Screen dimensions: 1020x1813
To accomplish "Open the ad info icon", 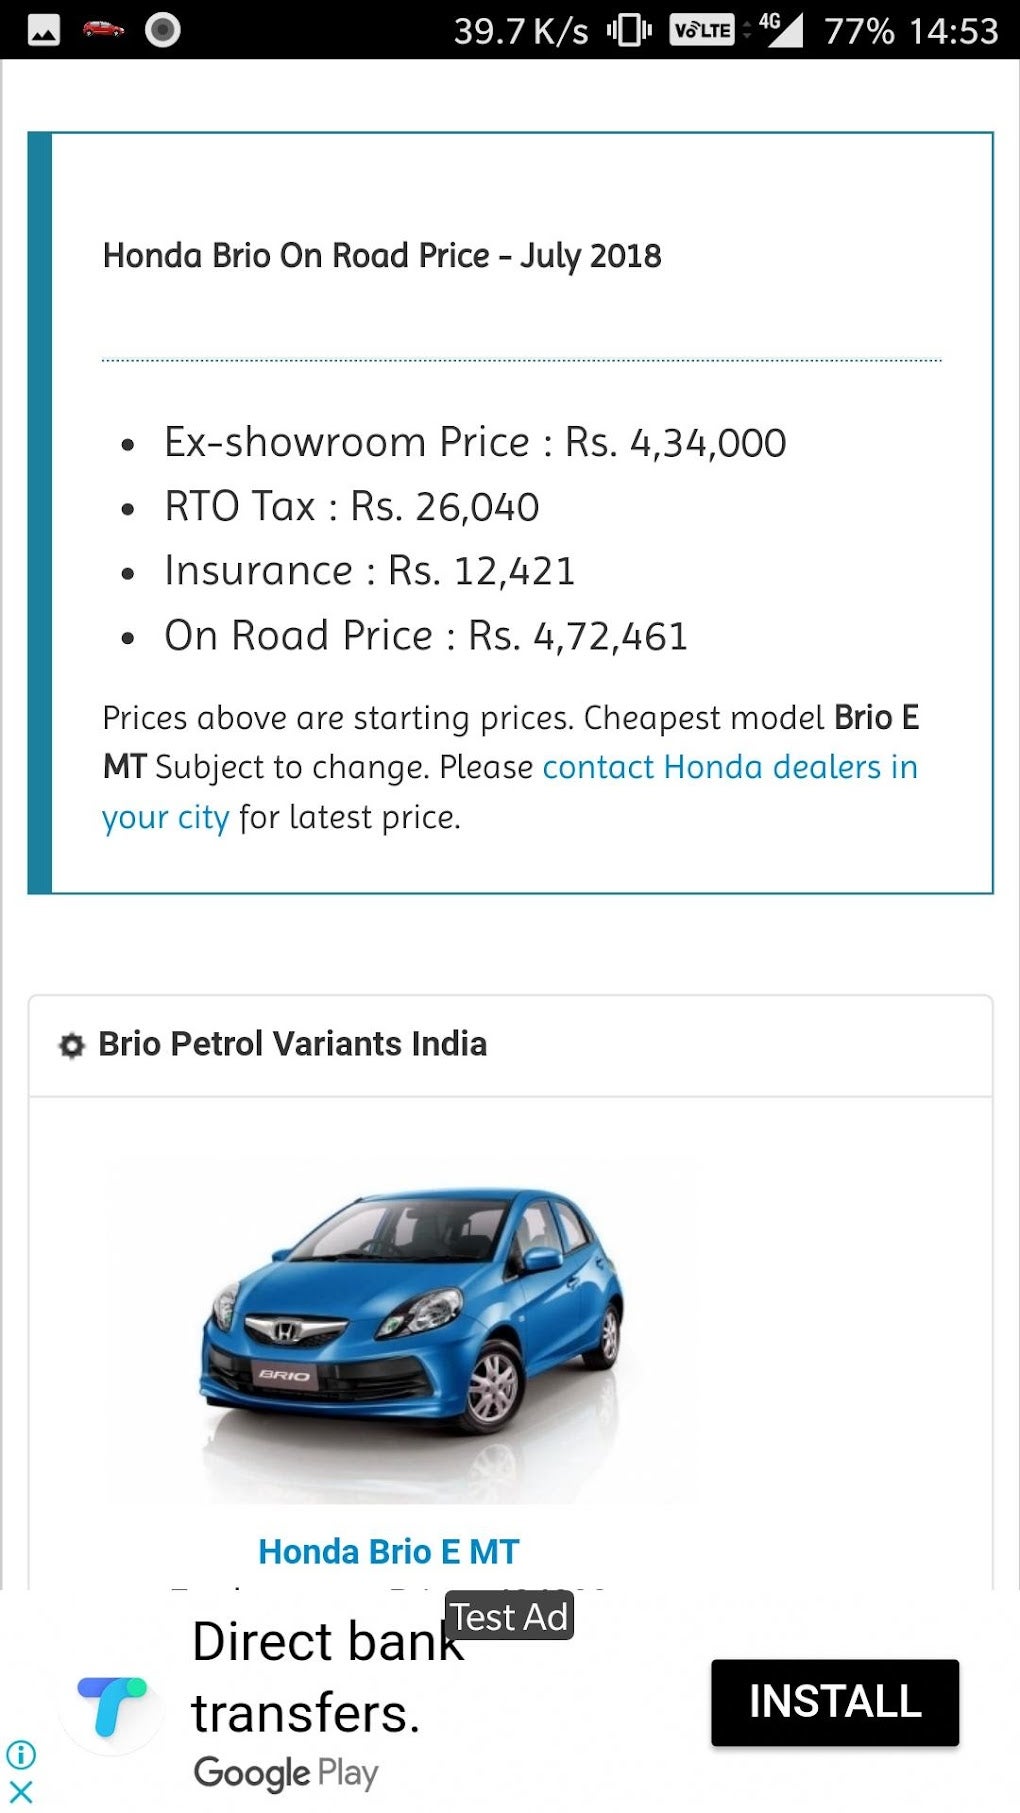I will (x=21, y=1754).
